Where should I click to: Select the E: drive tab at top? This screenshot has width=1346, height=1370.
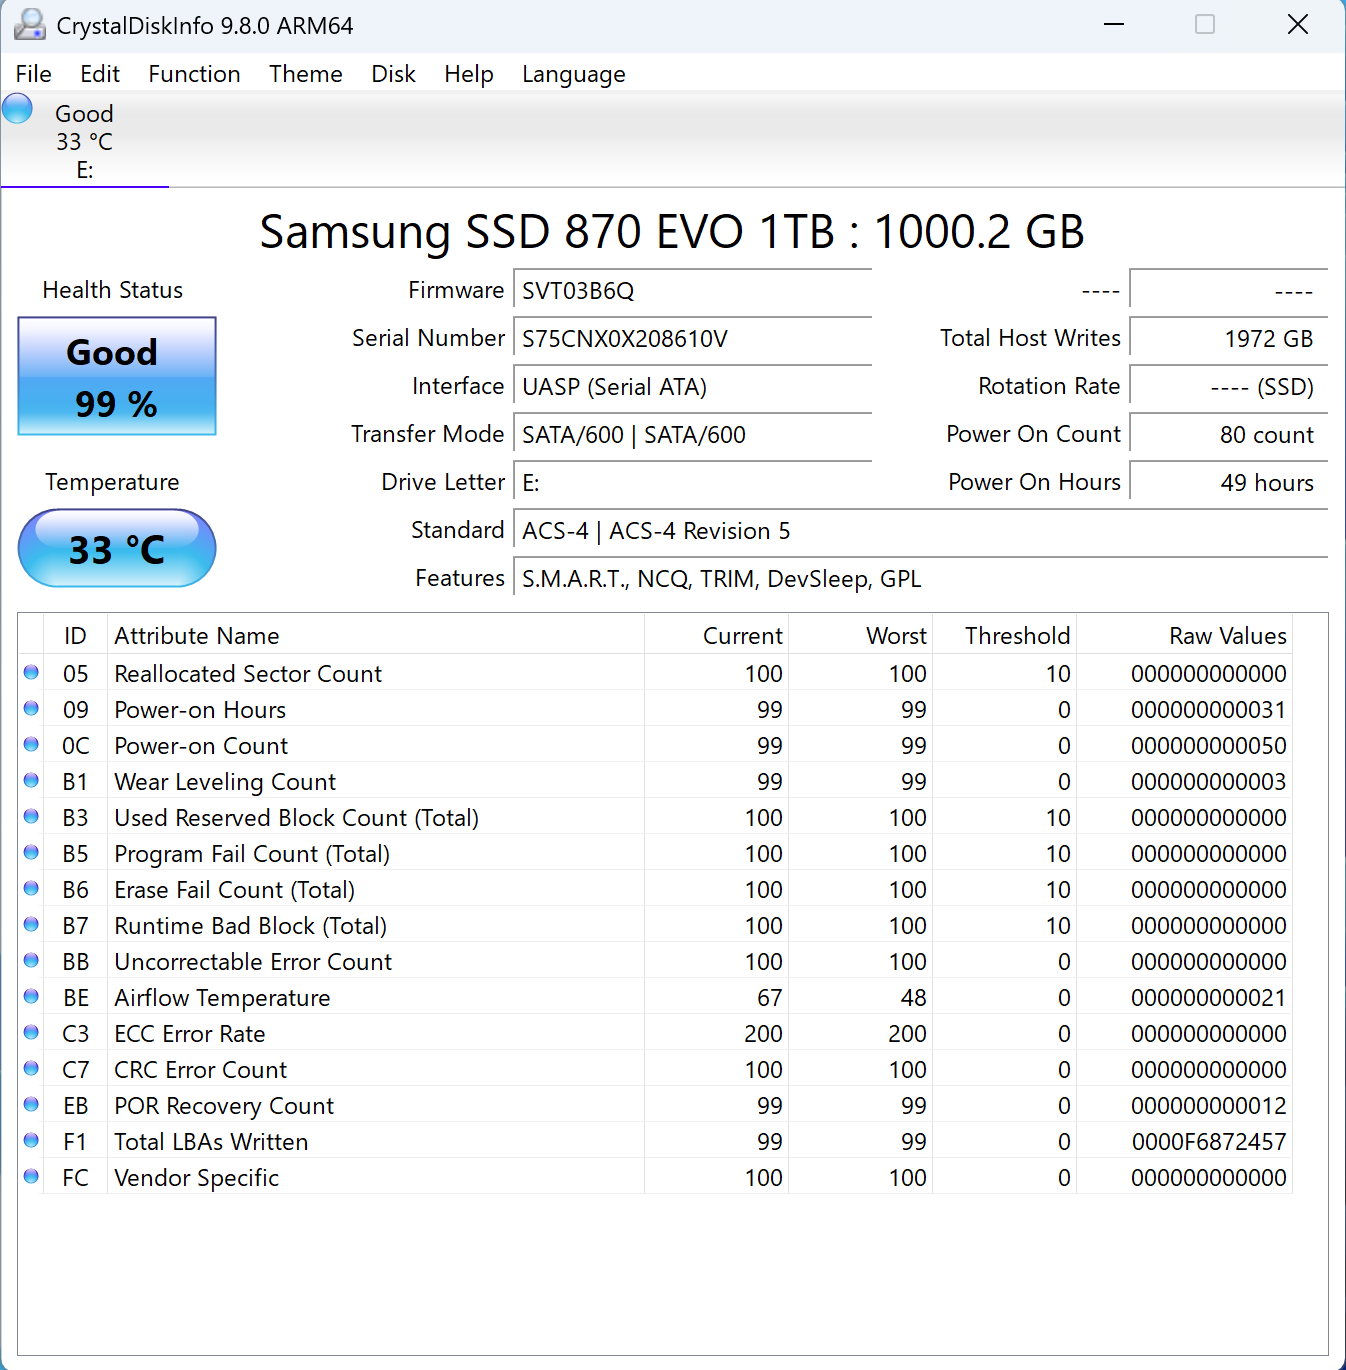pyautogui.click(x=85, y=142)
